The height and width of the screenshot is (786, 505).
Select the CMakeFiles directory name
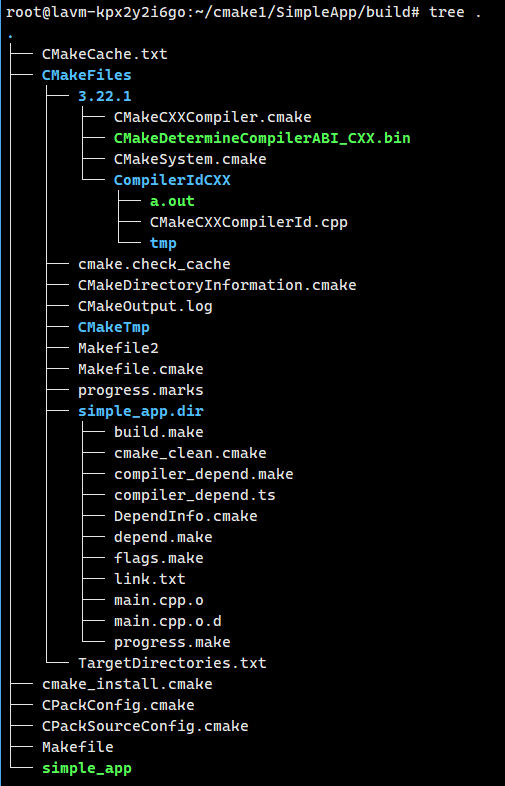pos(87,75)
